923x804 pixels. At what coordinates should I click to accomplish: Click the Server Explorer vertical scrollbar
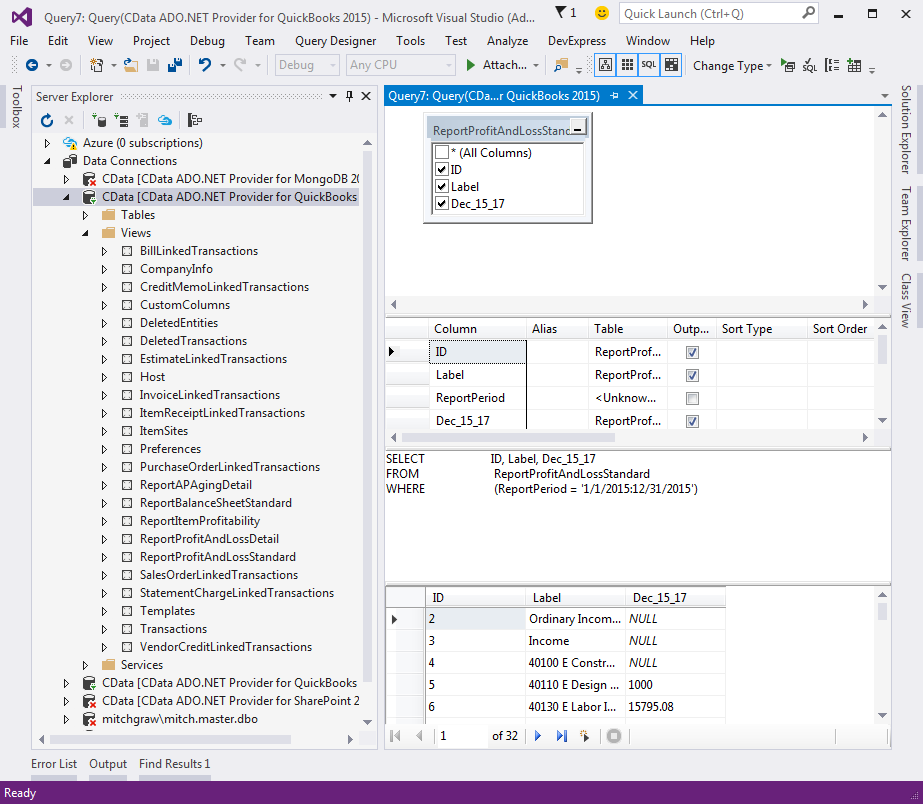click(x=367, y=416)
